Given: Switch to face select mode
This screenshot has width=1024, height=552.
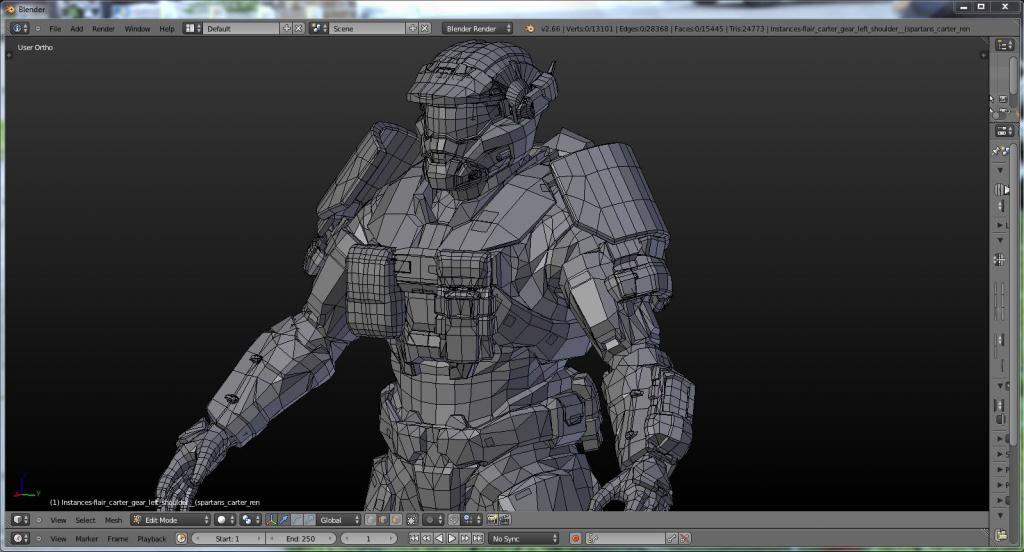Looking at the screenshot, I should (x=395, y=520).
